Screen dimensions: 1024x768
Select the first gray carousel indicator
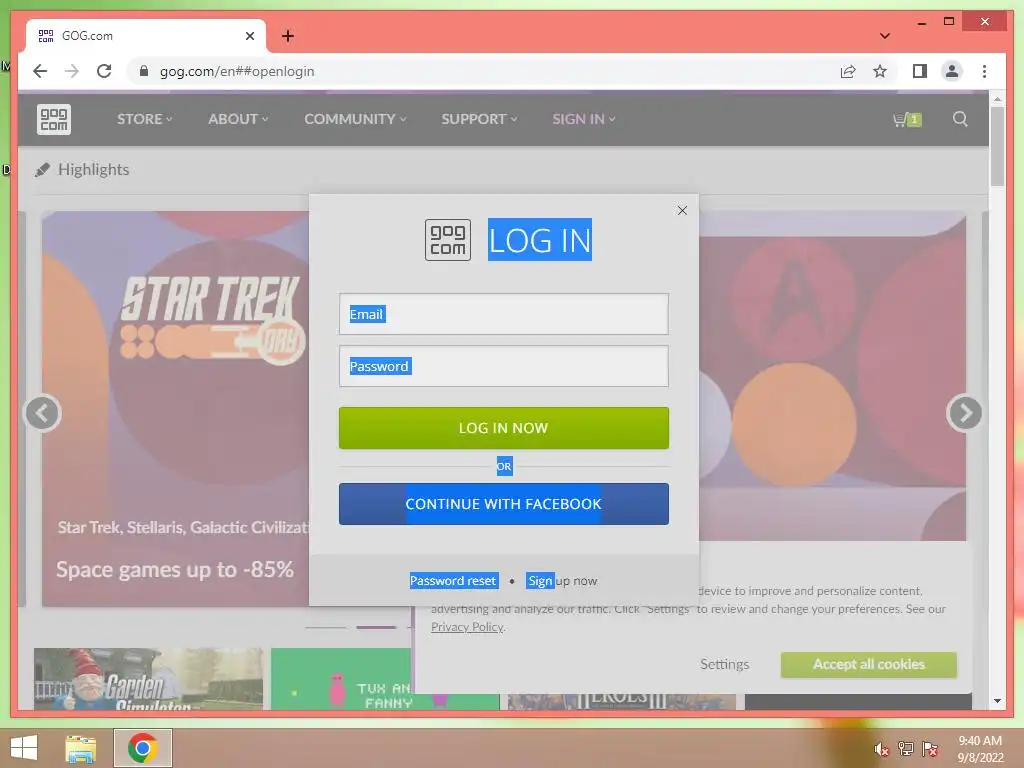[x=325, y=628]
